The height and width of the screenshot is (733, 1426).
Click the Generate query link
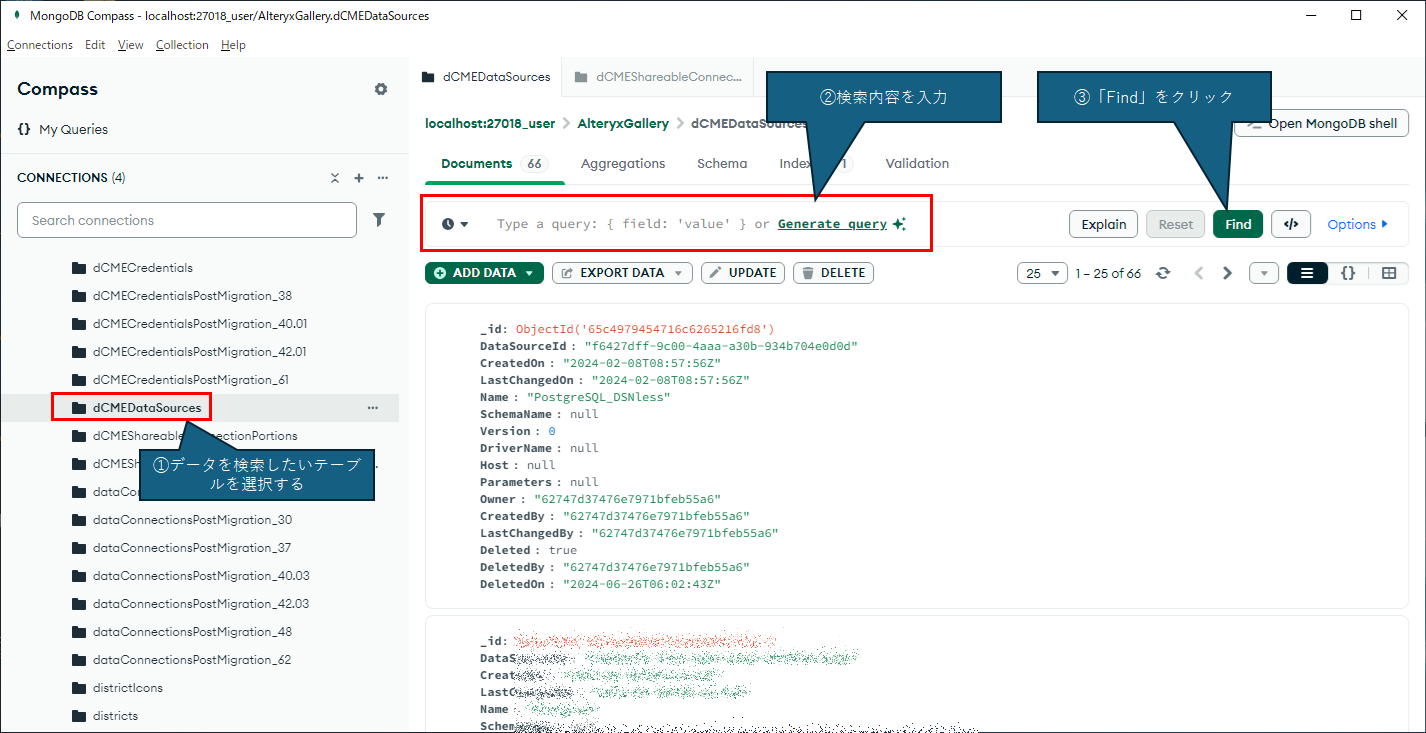832,224
